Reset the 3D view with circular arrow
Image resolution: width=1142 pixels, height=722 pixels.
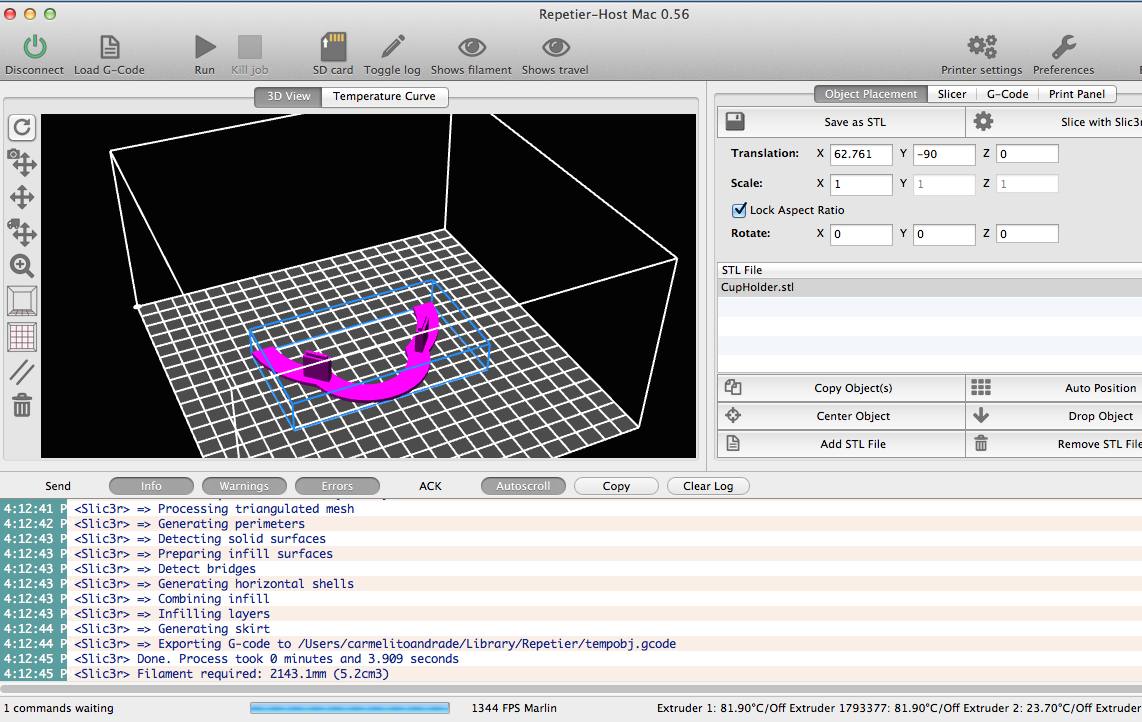tap(22, 127)
